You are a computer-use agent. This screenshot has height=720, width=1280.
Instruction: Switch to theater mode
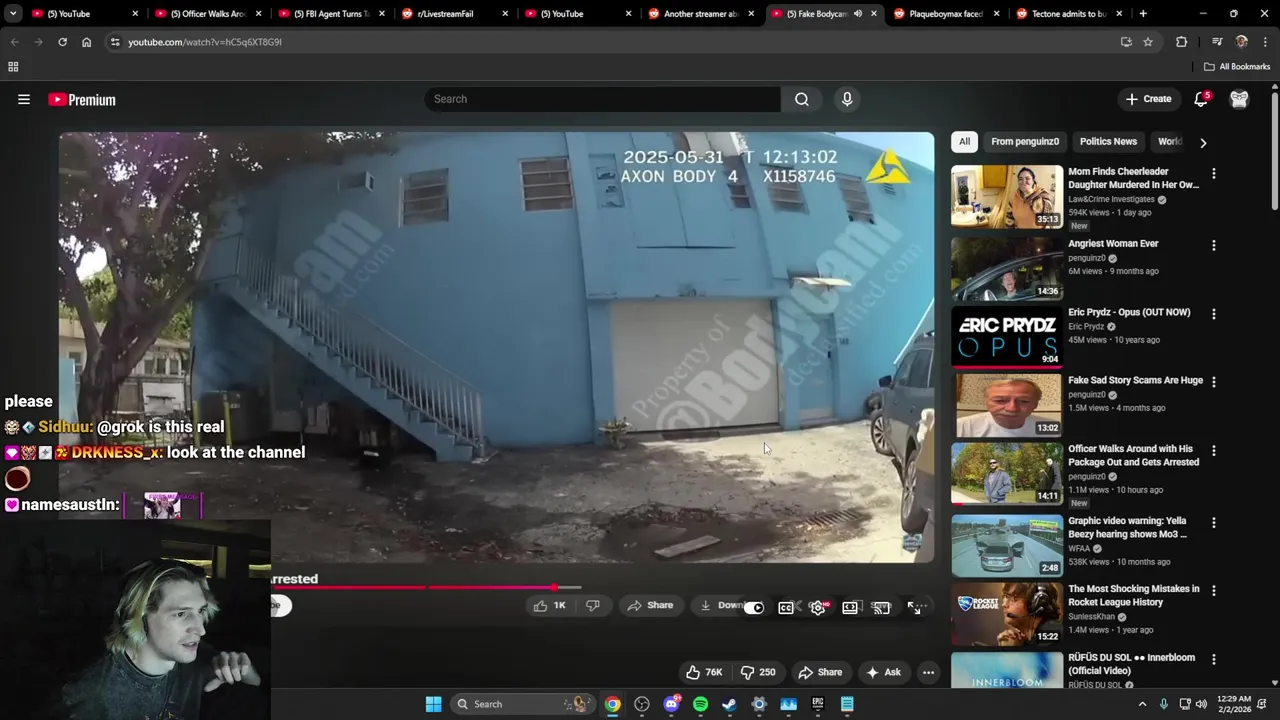click(850, 607)
